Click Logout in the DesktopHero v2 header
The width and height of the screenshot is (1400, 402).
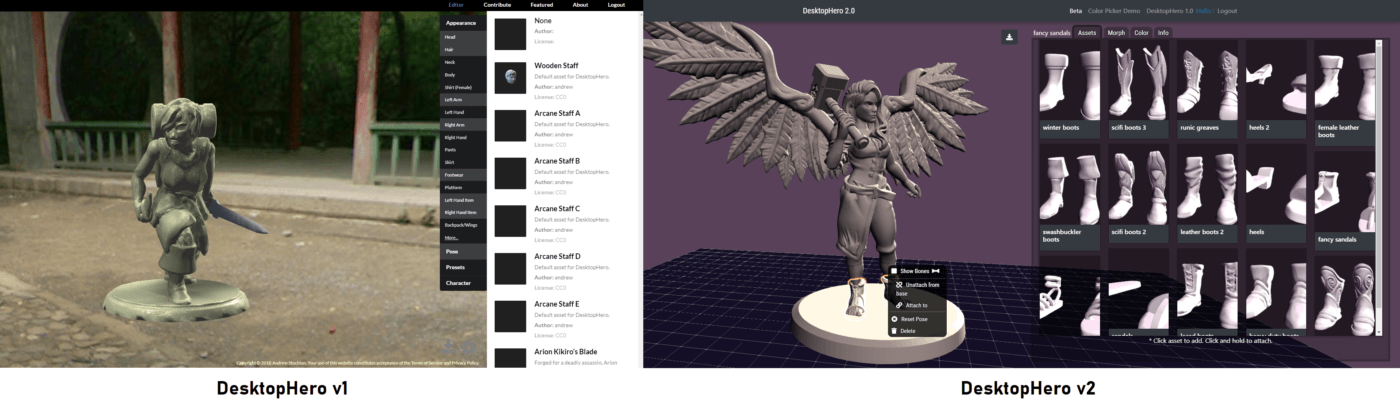pyautogui.click(x=1227, y=10)
